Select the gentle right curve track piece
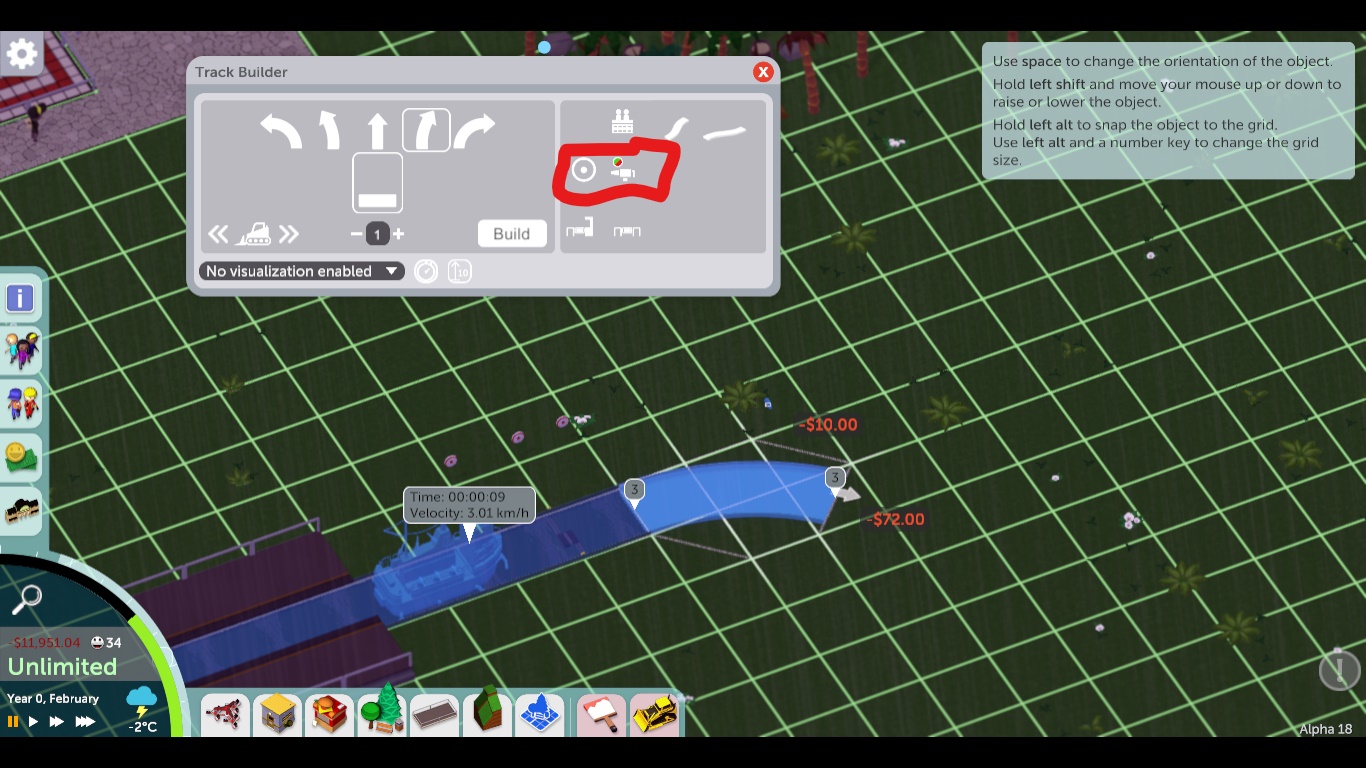This screenshot has width=1366, height=768. click(x=426, y=131)
